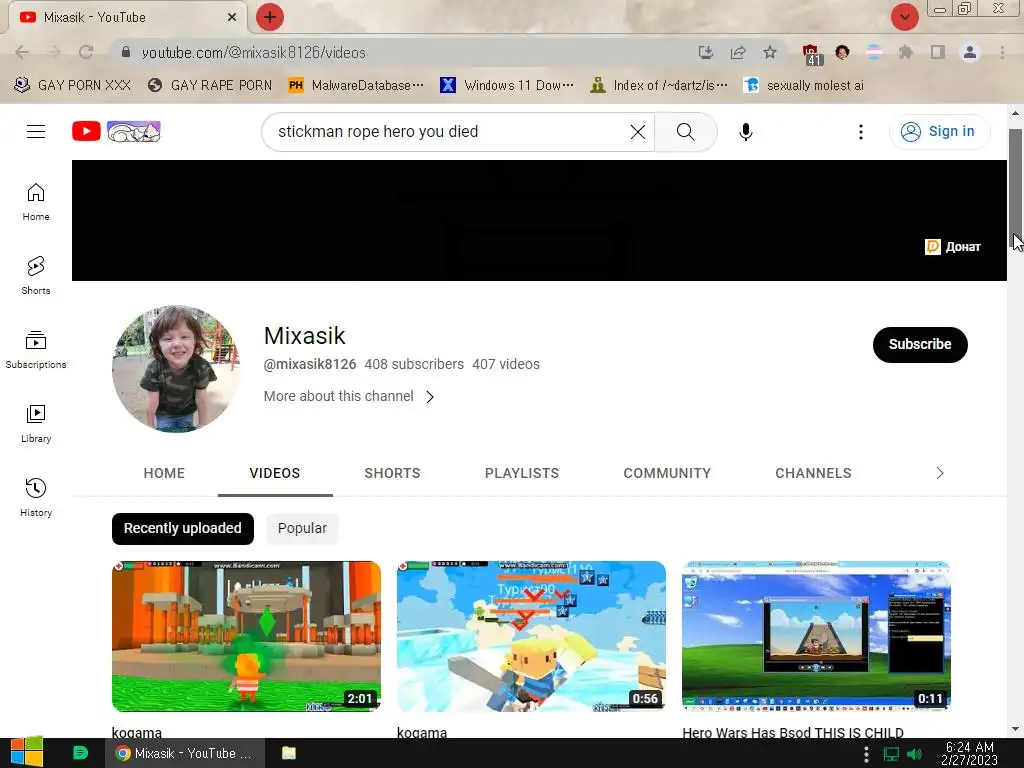Bookmark this page with the star
Image resolution: width=1024 pixels, height=768 pixels.
click(770, 52)
